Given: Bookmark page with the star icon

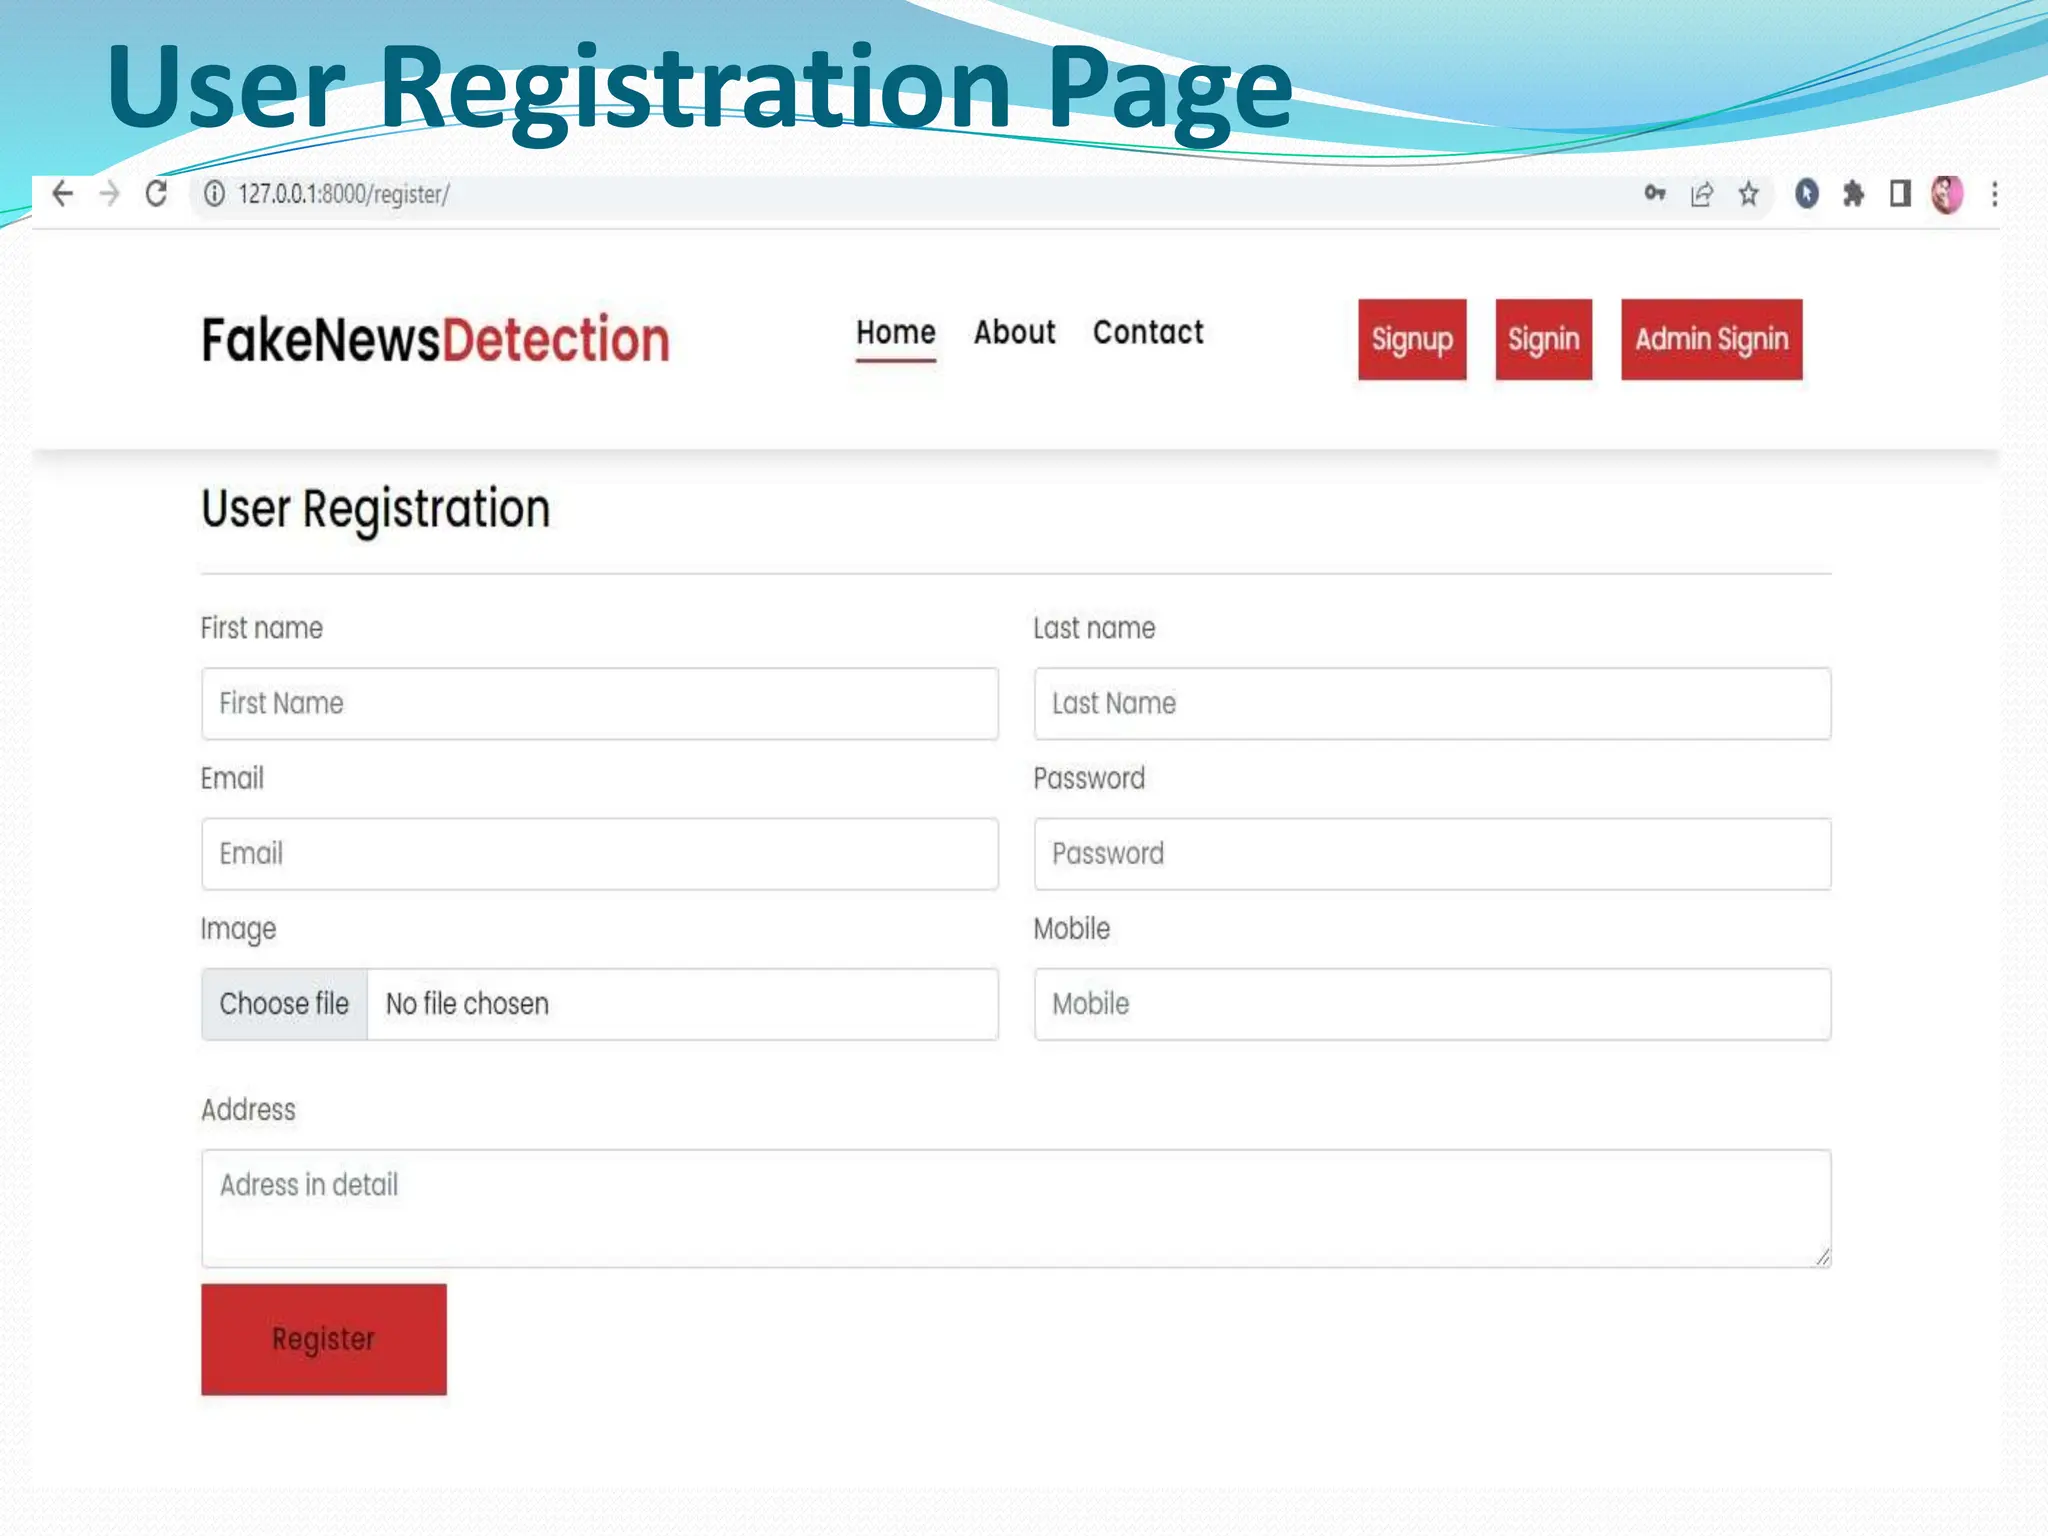Looking at the screenshot, I should tap(1748, 193).
